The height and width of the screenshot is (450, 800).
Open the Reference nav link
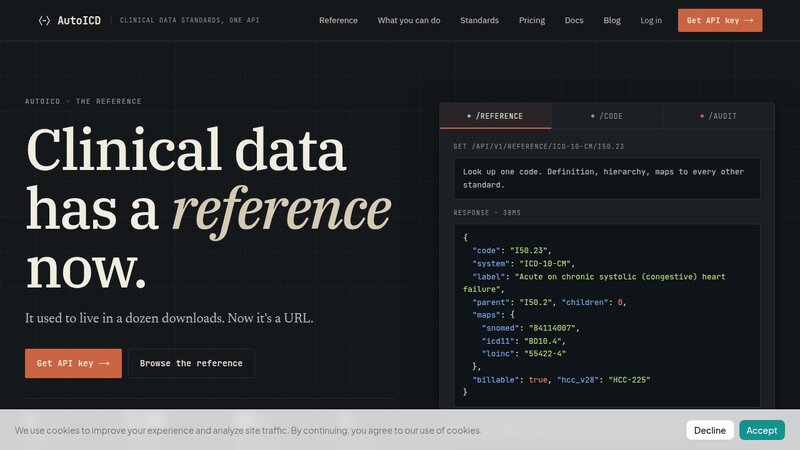point(338,20)
